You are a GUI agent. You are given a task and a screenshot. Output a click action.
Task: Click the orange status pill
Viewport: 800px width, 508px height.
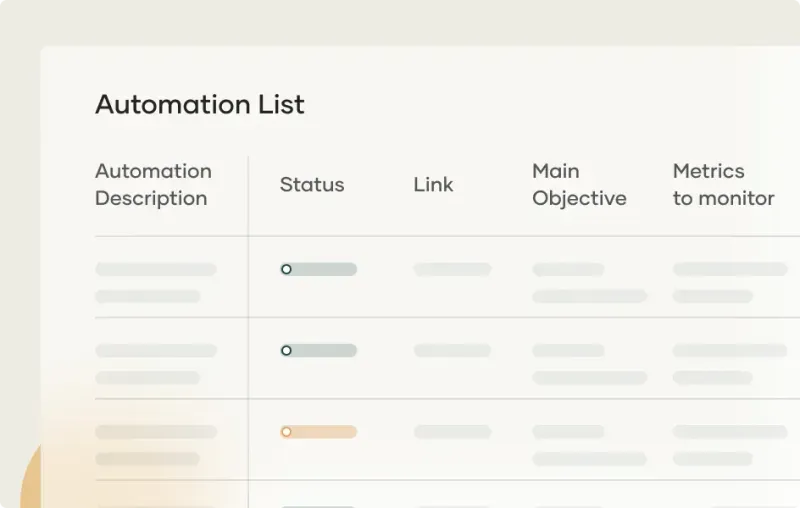click(x=318, y=432)
